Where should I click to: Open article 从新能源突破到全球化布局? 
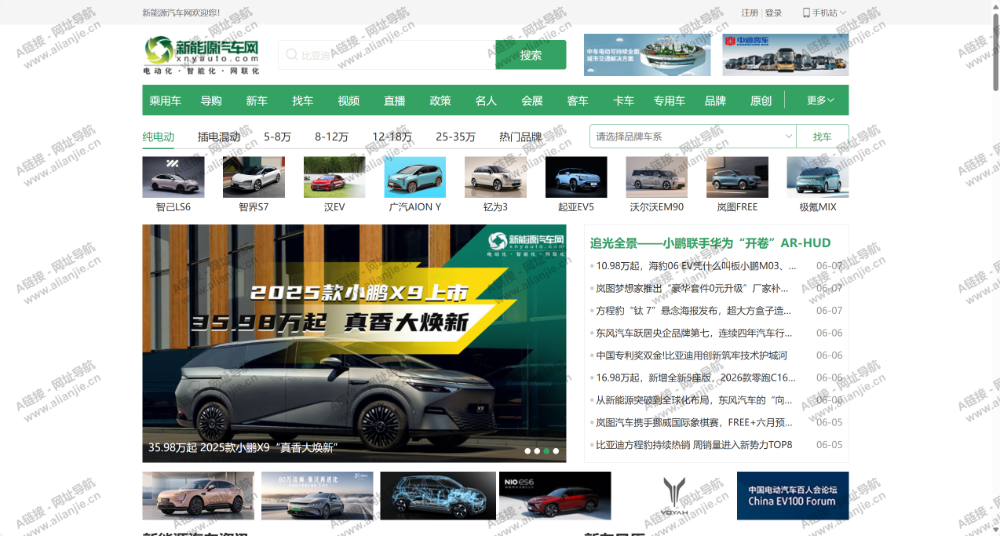(694, 400)
